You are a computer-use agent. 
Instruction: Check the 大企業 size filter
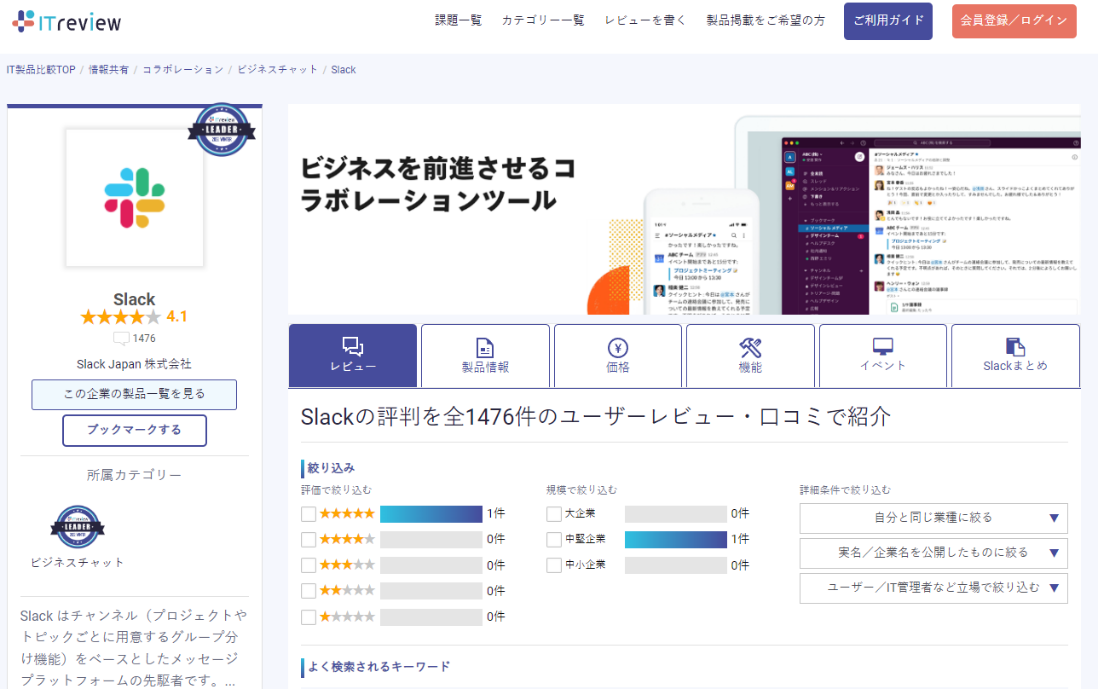coord(554,514)
